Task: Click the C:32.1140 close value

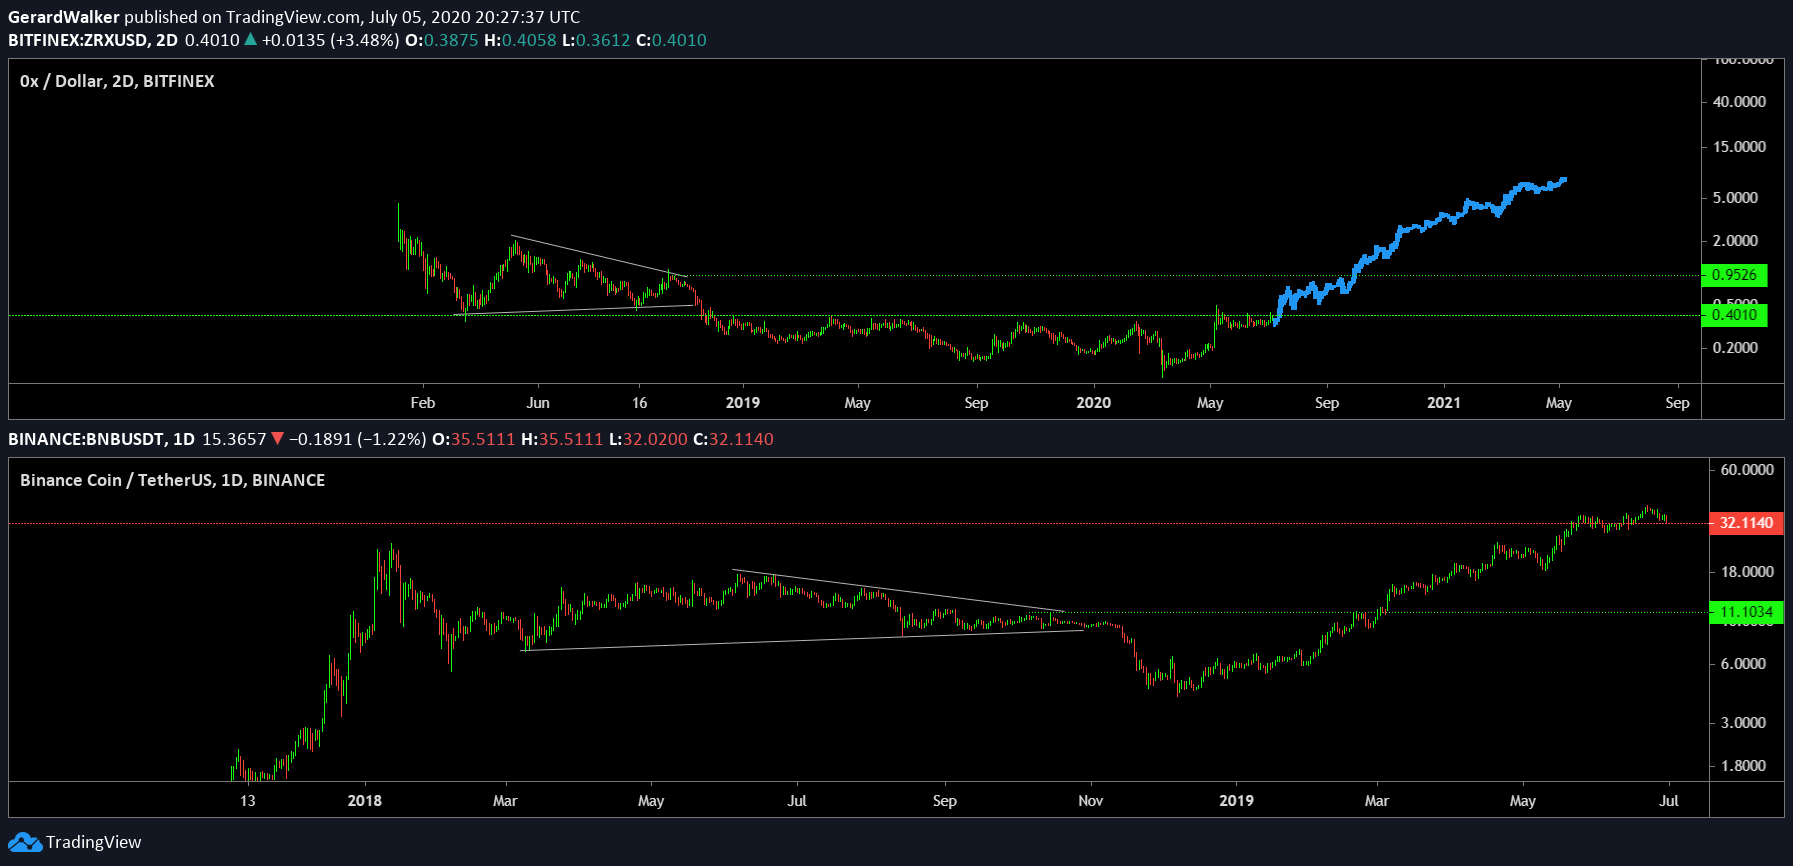Action: [x=733, y=439]
